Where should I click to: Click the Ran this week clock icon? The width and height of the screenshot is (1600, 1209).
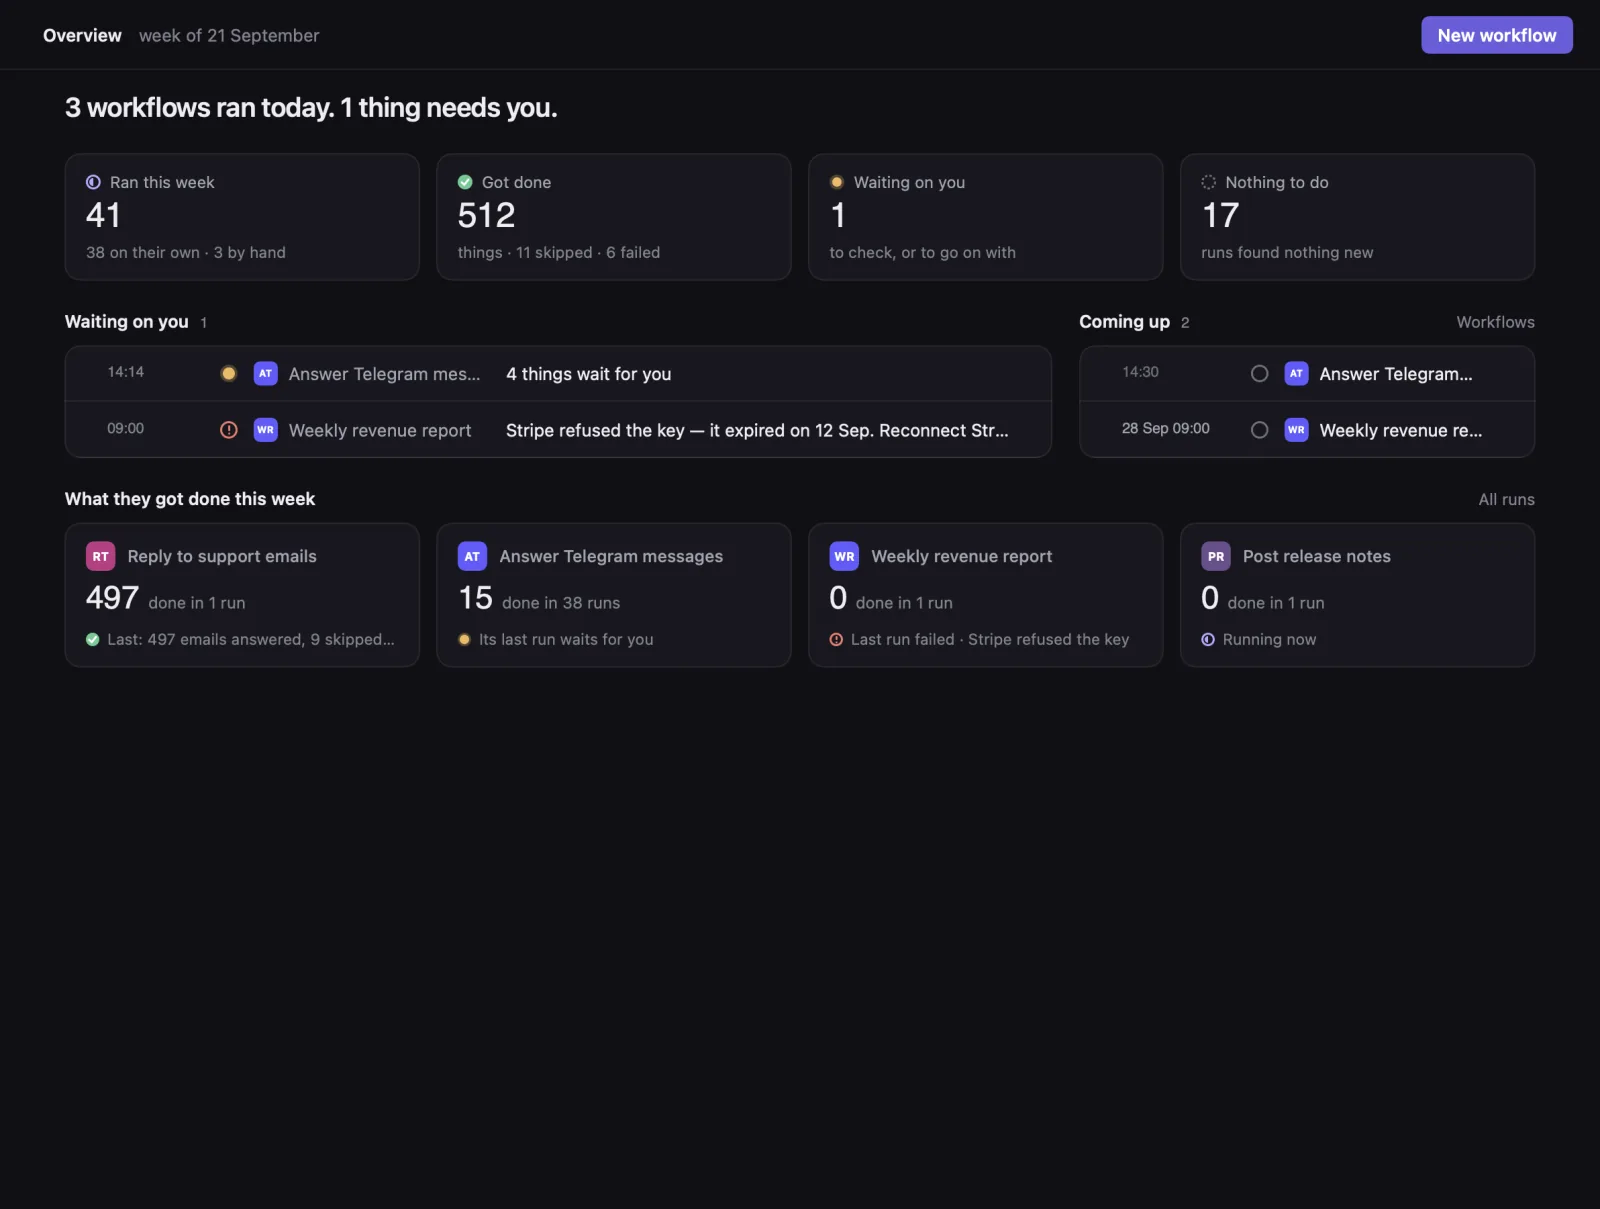point(93,182)
